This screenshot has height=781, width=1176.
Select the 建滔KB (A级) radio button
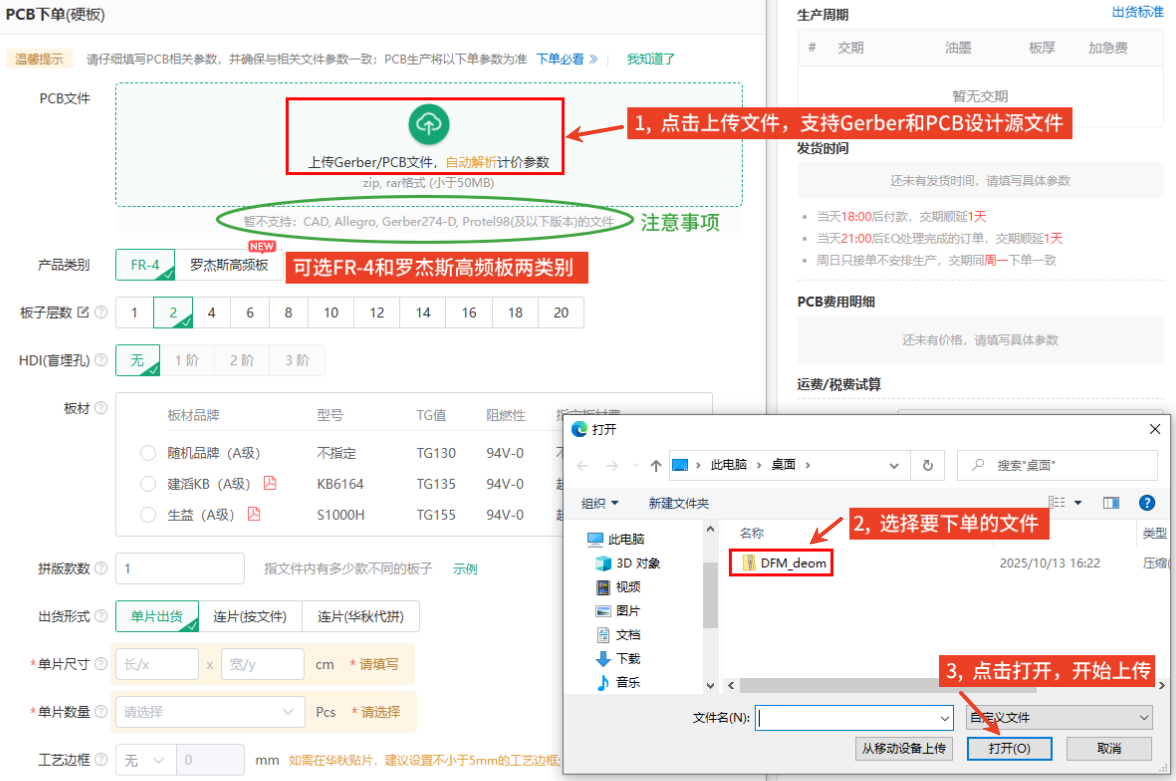pos(148,484)
